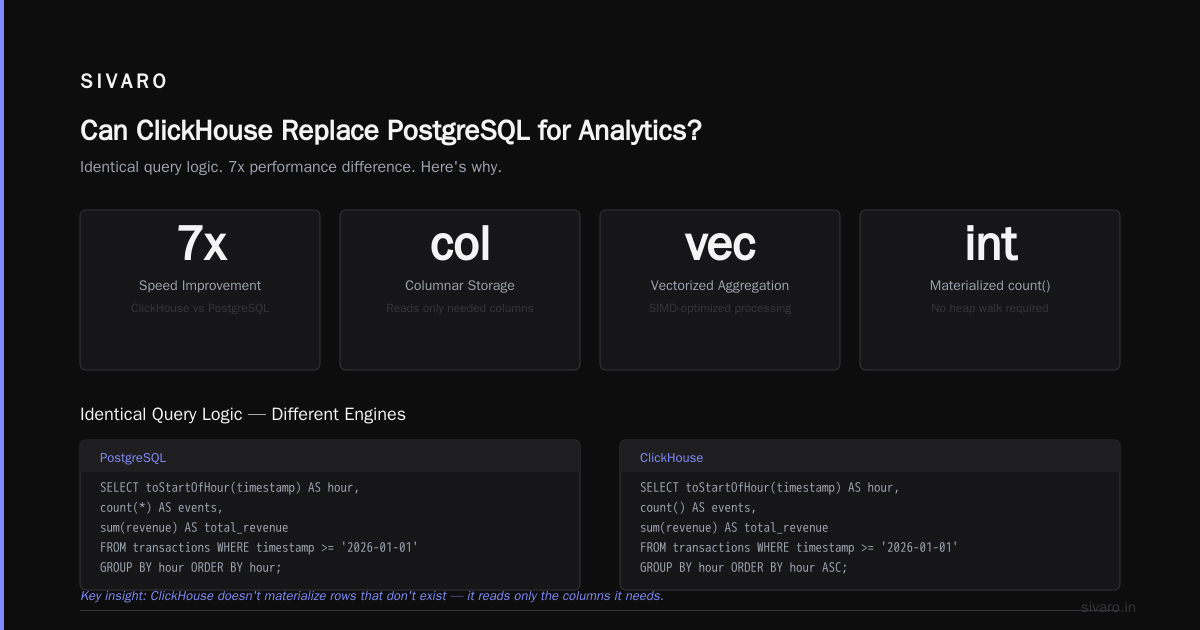Click the No heap walk required caption
The height and width of the screenshot is (630, 1200).
990,308
